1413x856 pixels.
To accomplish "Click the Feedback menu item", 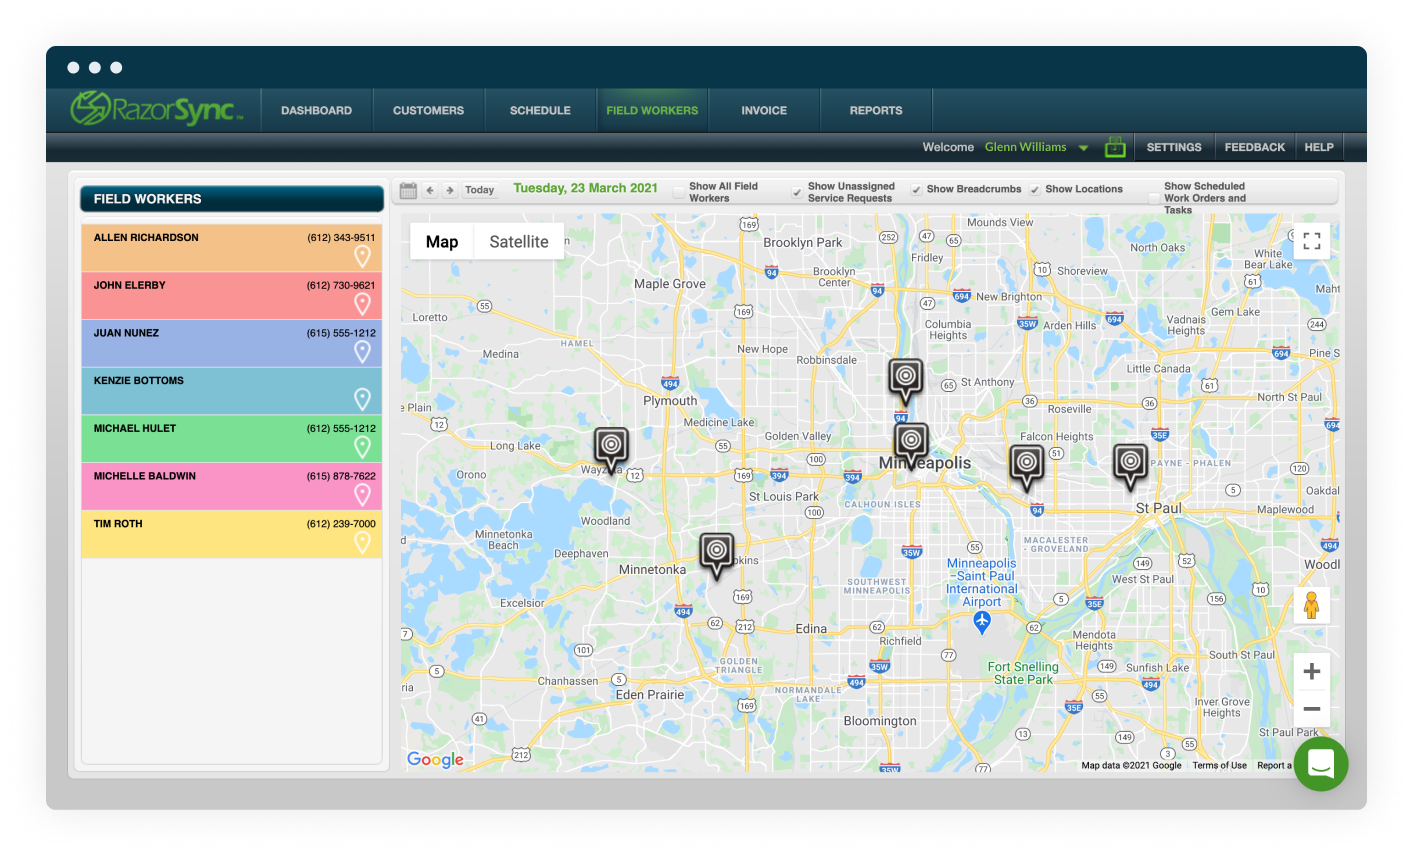I will click(x=1255, y=147).
